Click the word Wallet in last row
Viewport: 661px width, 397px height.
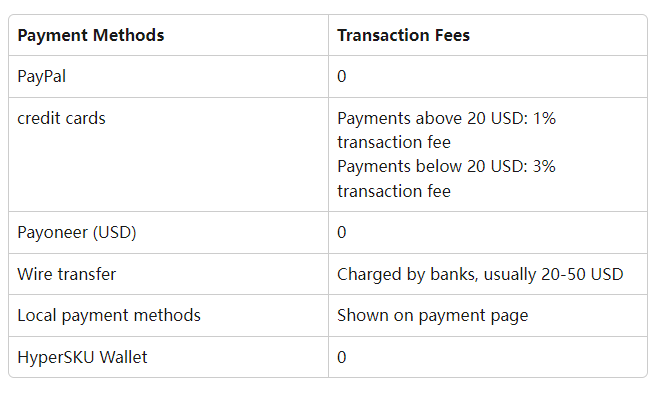point(123,357)
